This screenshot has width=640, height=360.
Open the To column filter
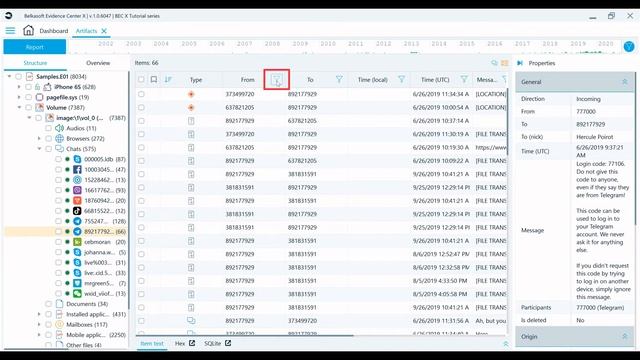tap(339, 80)
